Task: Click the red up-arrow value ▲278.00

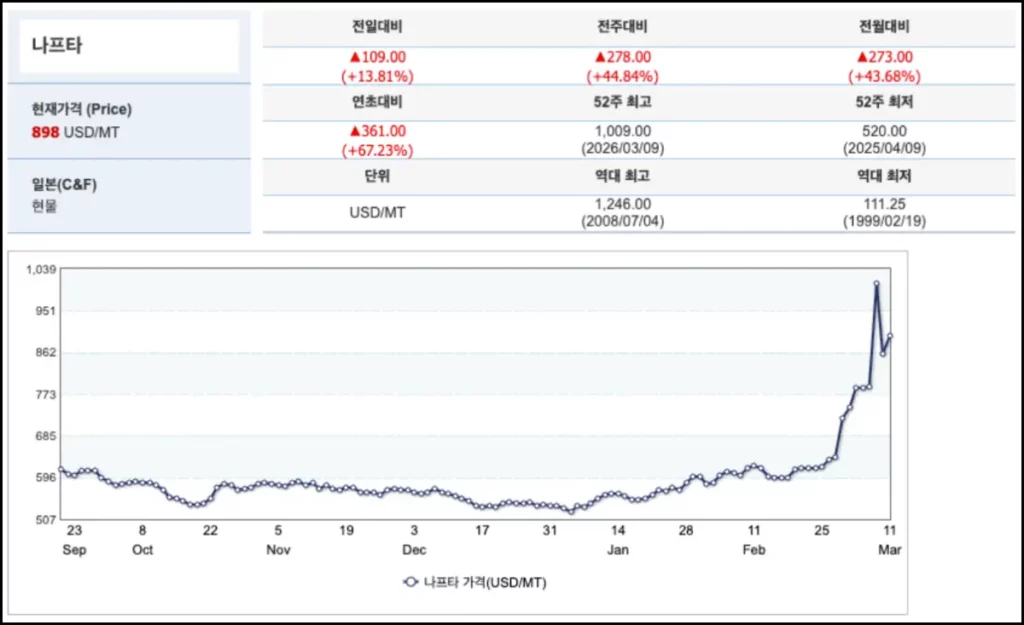Action: [x=622, y=58]
